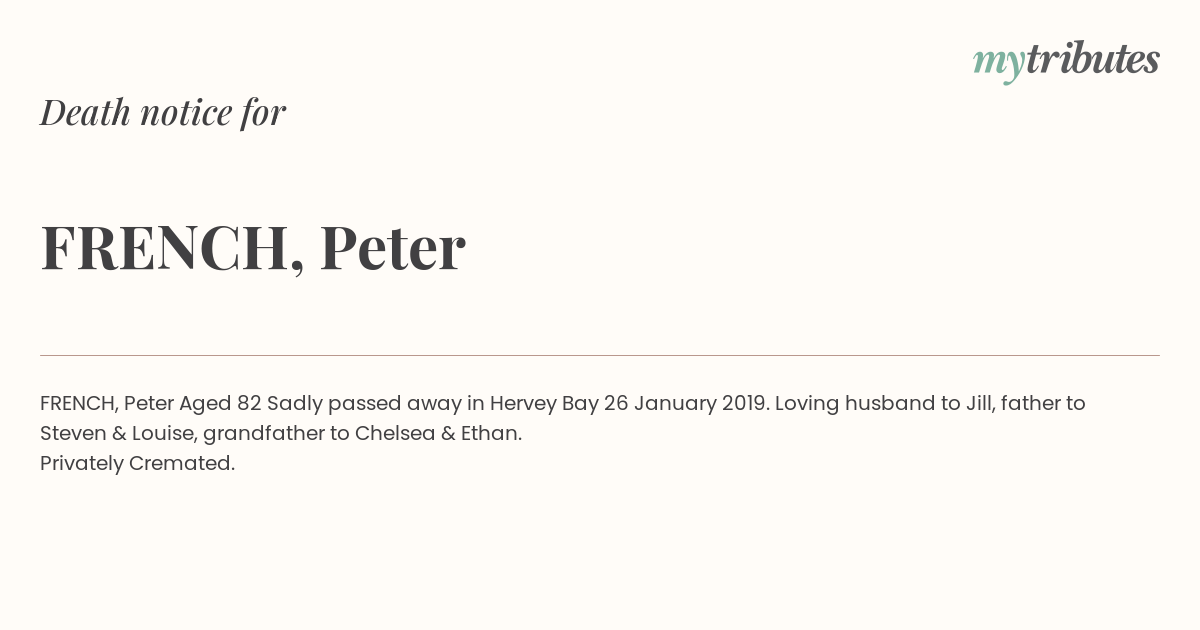Click "Hervey Bay" in the notice text

[x=544, y=403]
